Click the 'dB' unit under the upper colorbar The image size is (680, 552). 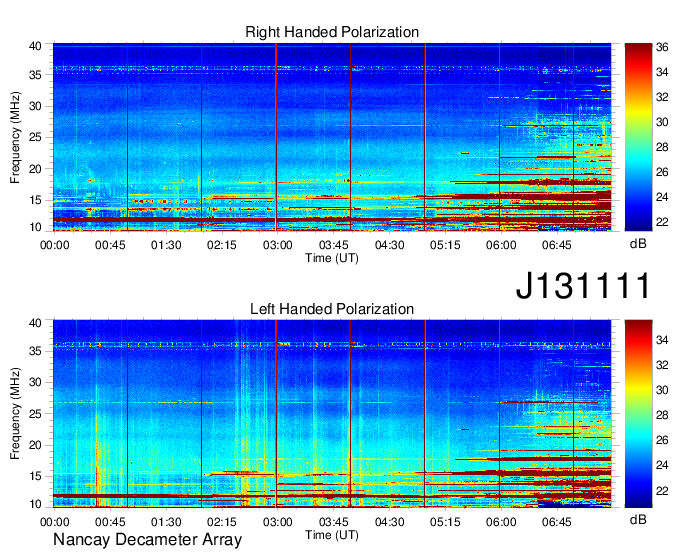coord(638,244)
